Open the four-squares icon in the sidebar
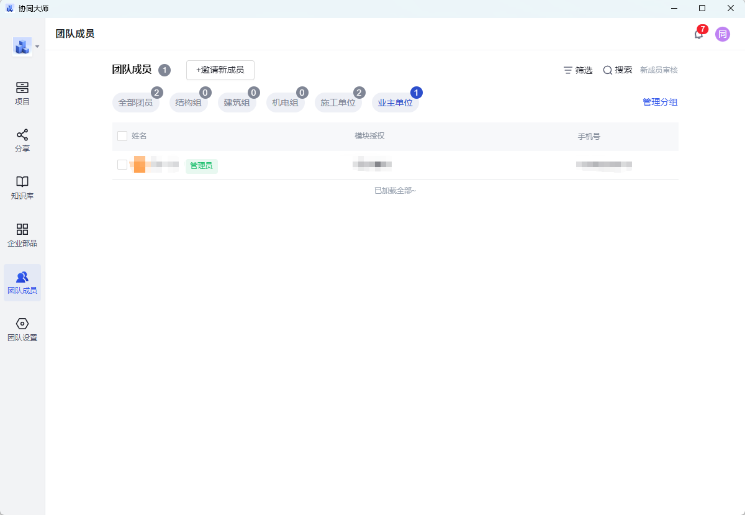Image resolution: width=745 pixels, height=515 pixels. coord(22,234)
